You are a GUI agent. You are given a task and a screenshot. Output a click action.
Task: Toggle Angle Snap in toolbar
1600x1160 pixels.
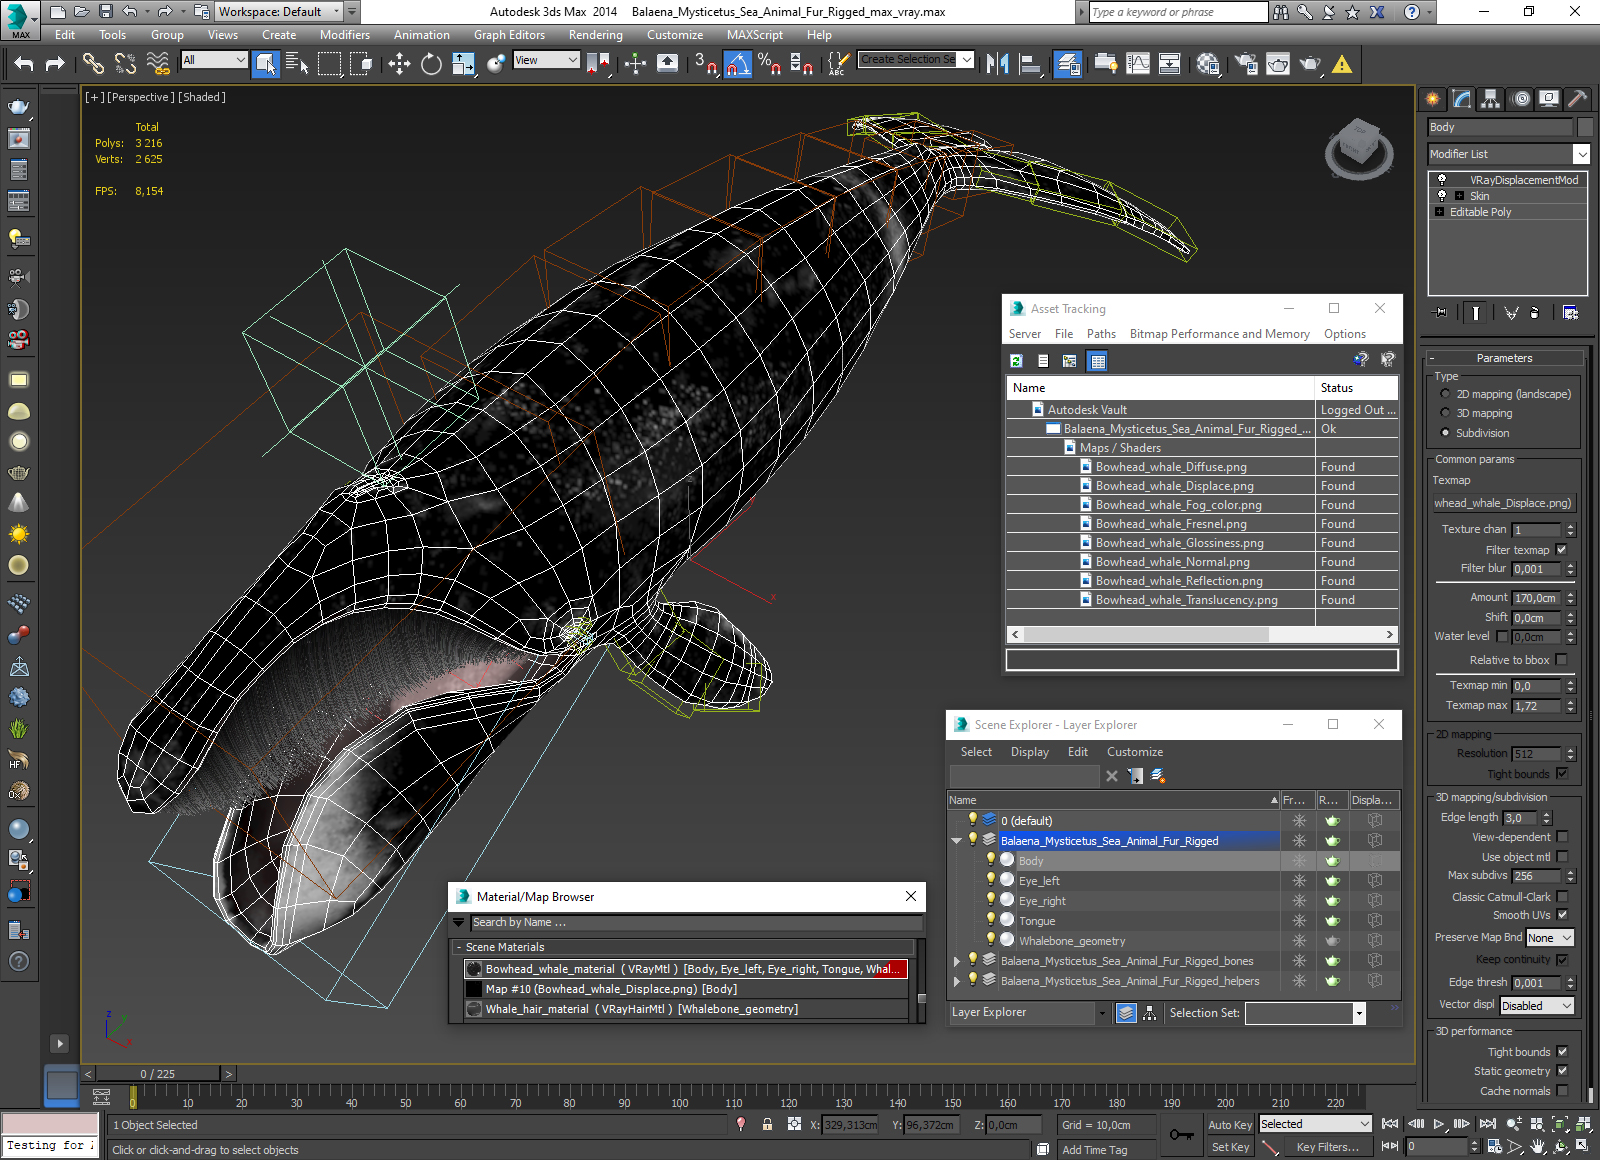click(x=737, y=64)
